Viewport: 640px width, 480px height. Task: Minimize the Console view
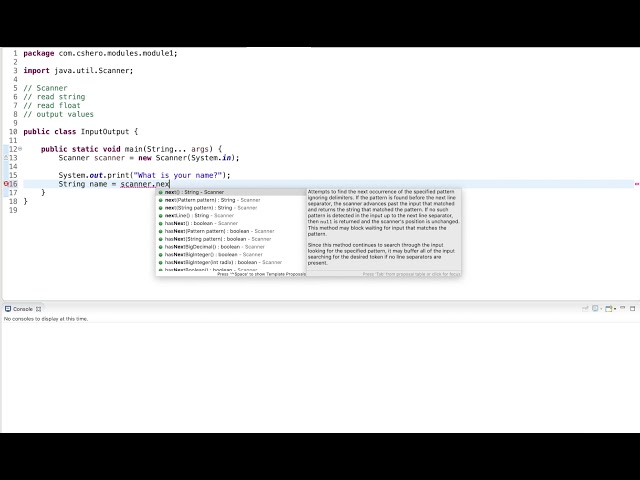point(622,308)
